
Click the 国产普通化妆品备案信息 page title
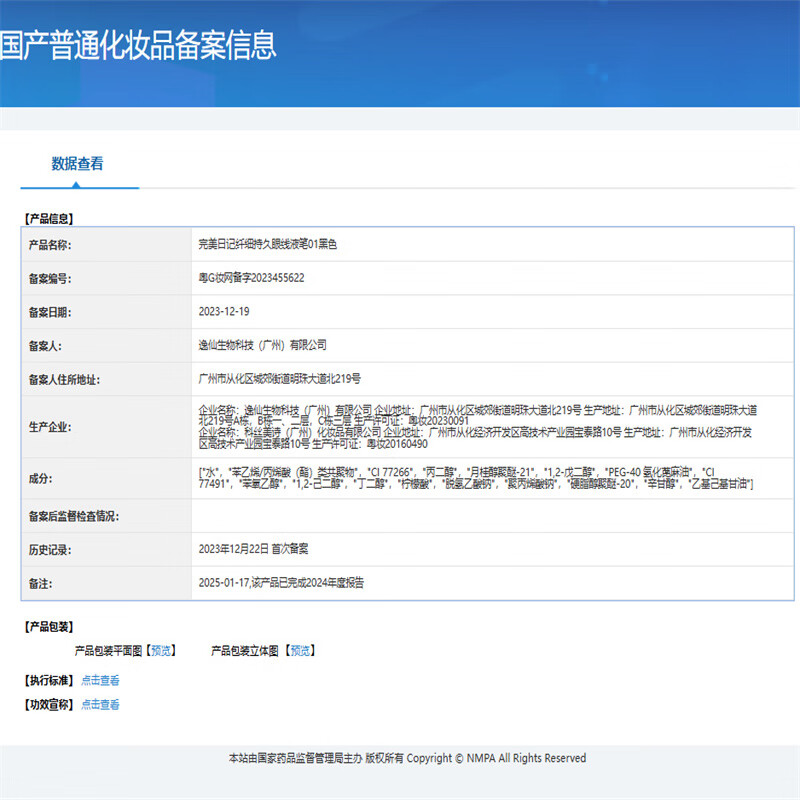point(138,45)
